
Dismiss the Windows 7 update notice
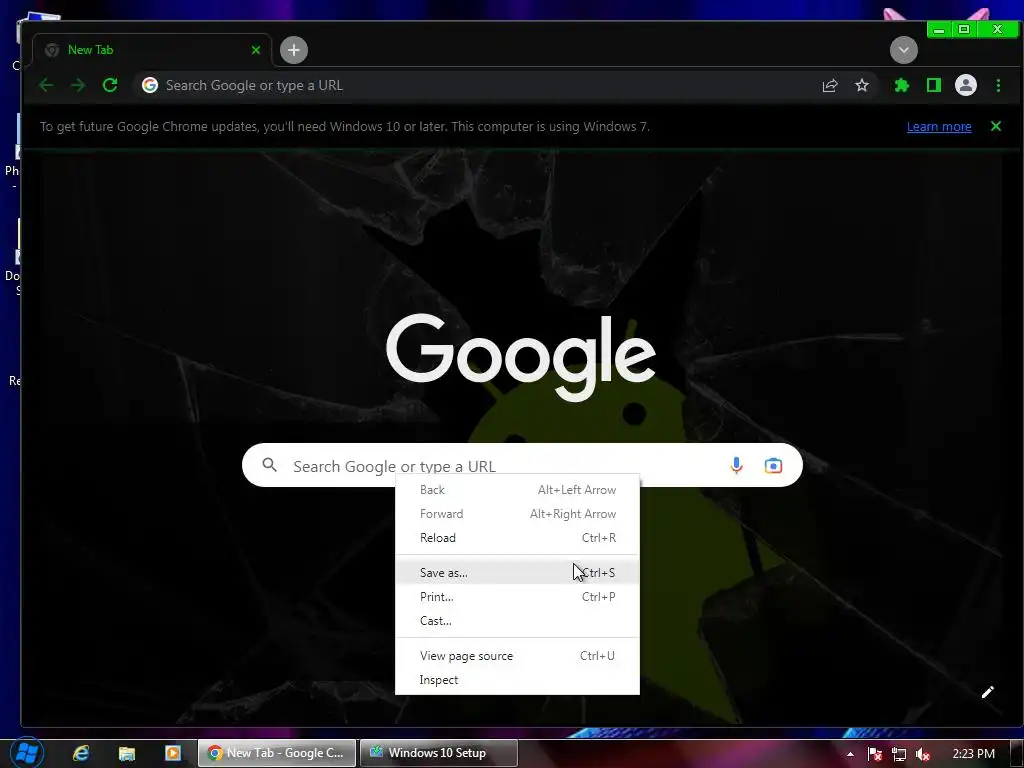(996, 126)
